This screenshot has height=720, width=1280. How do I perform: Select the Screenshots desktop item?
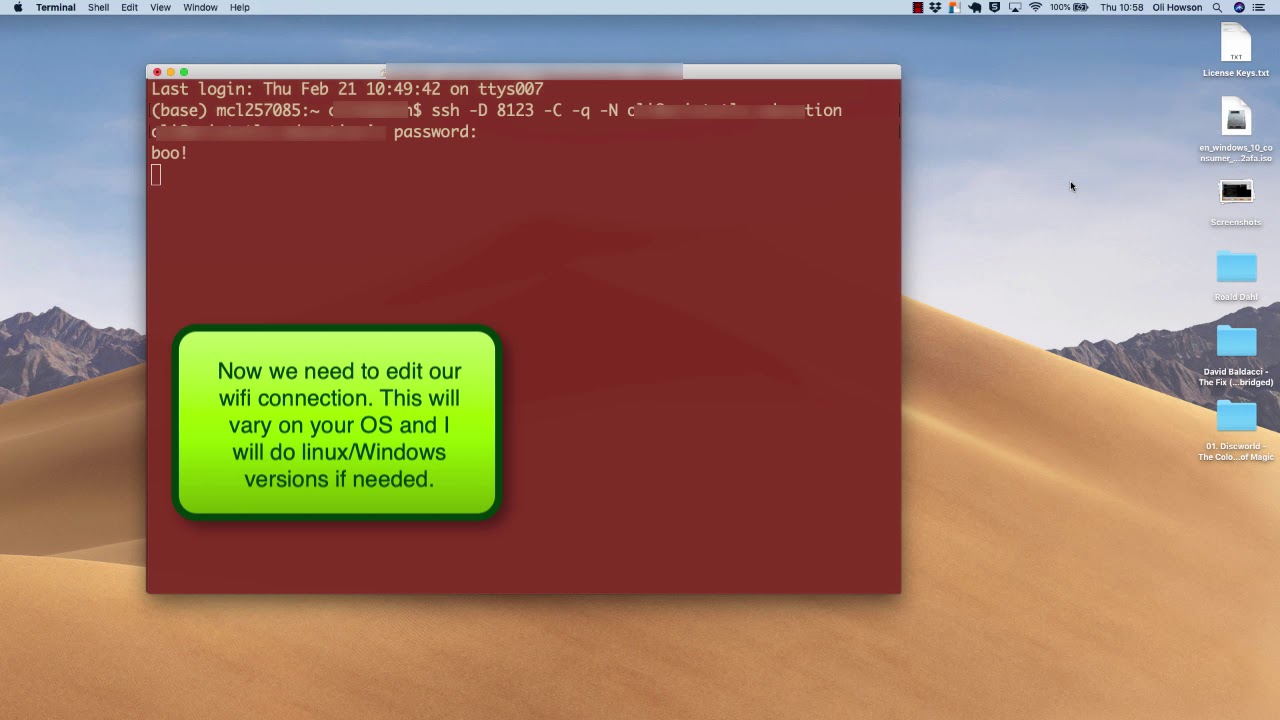(1236, 203)
